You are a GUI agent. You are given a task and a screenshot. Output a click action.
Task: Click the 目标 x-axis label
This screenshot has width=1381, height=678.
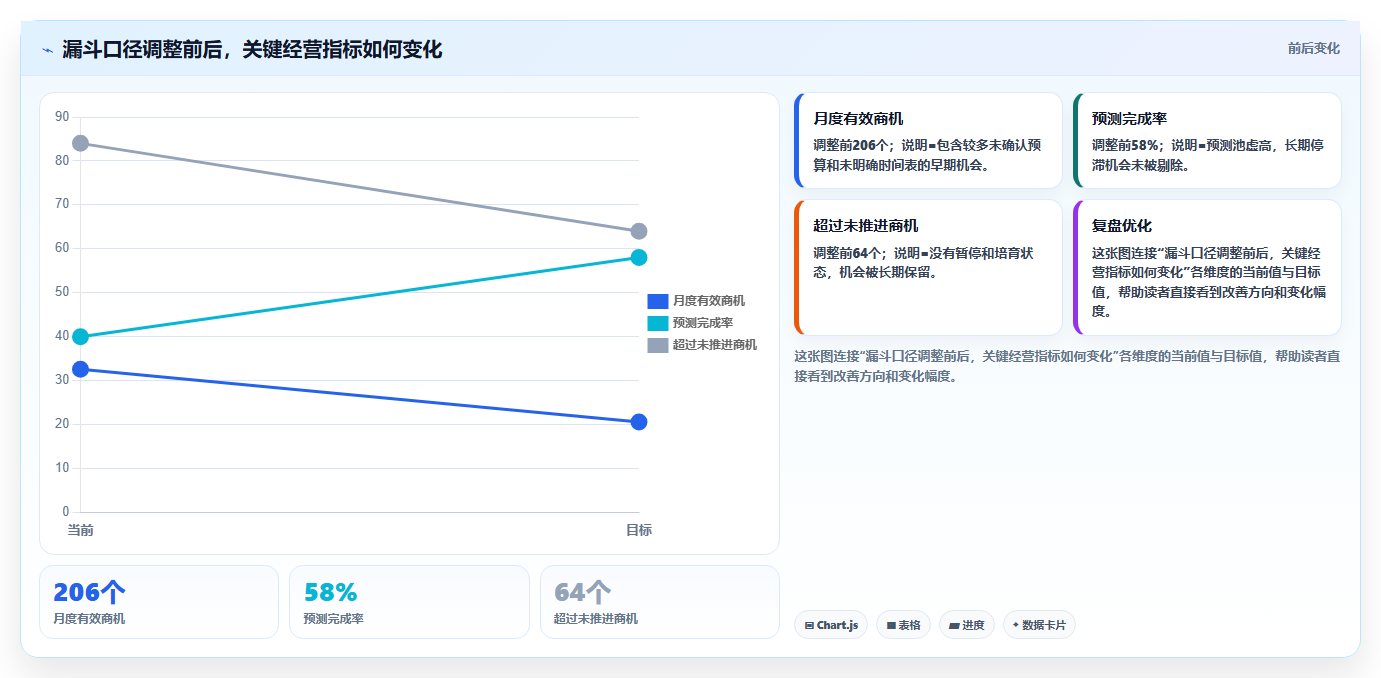pyautogui.click(x=639, y=530)
